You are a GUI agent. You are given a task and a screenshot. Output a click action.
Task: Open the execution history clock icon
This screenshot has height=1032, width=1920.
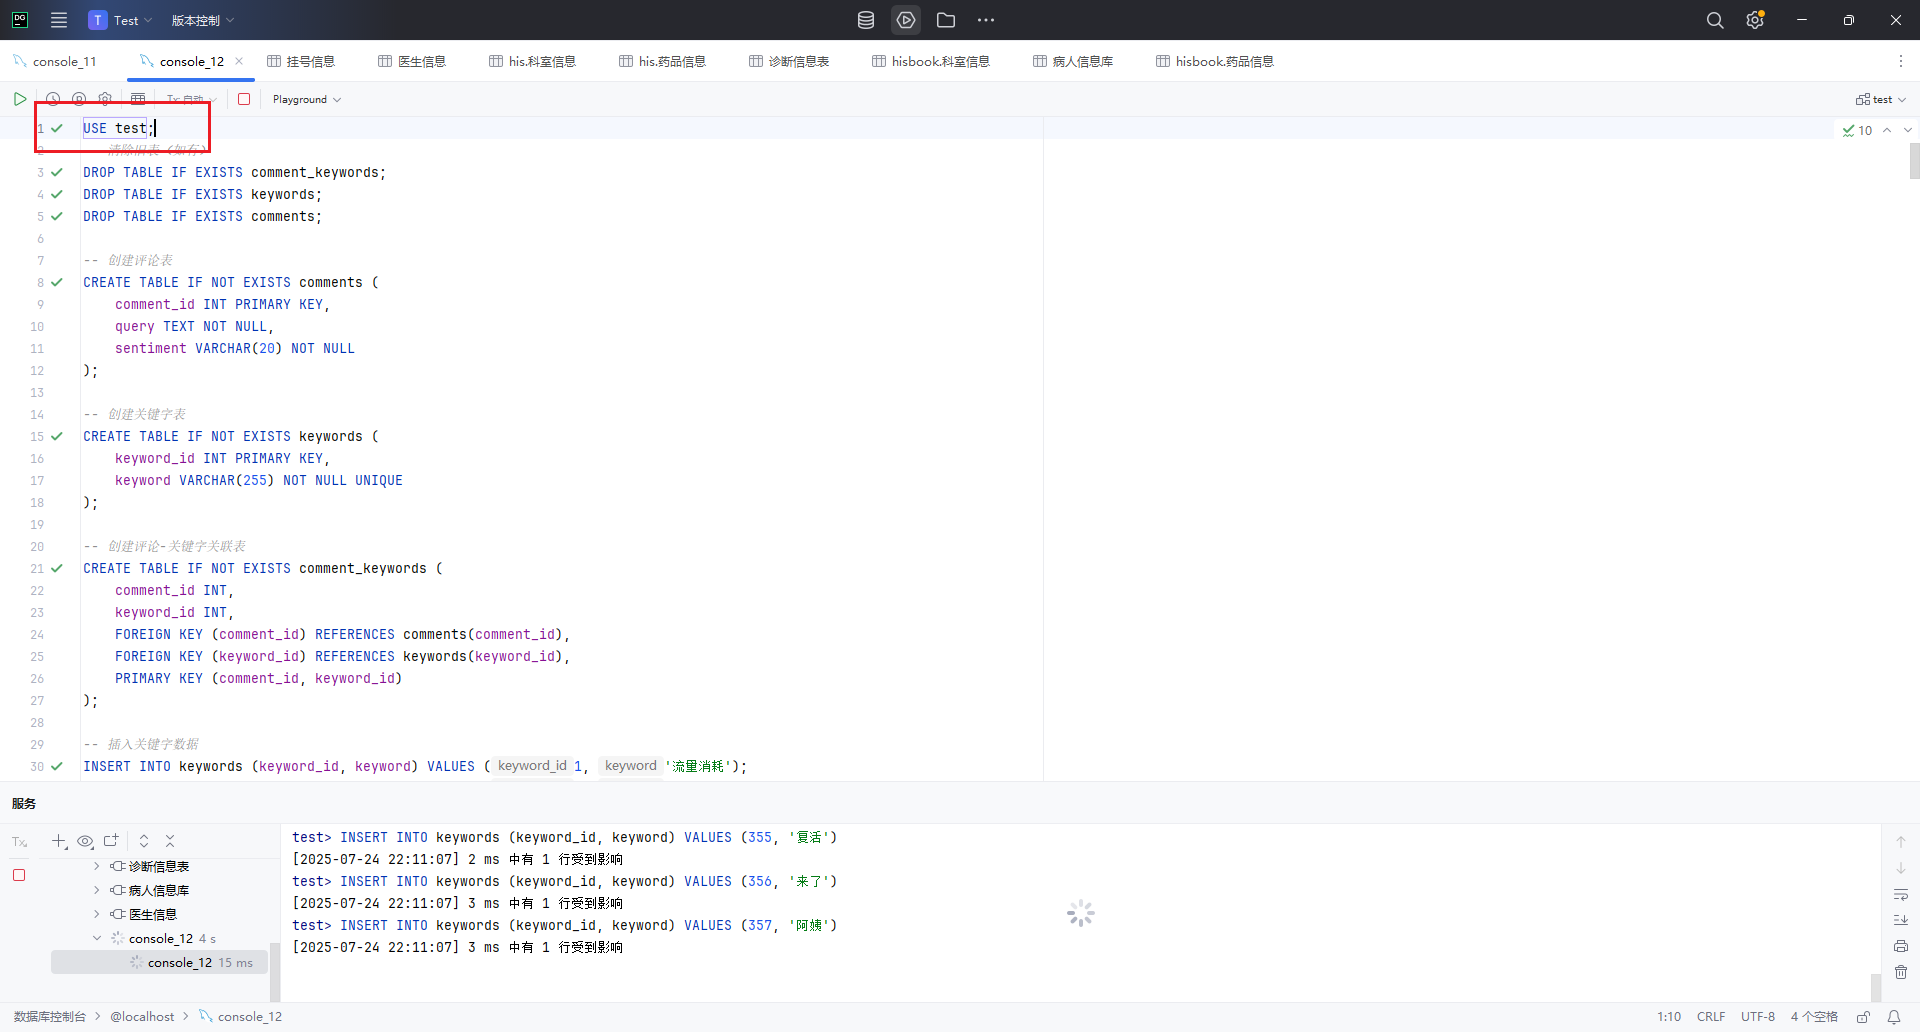[52, 99]
